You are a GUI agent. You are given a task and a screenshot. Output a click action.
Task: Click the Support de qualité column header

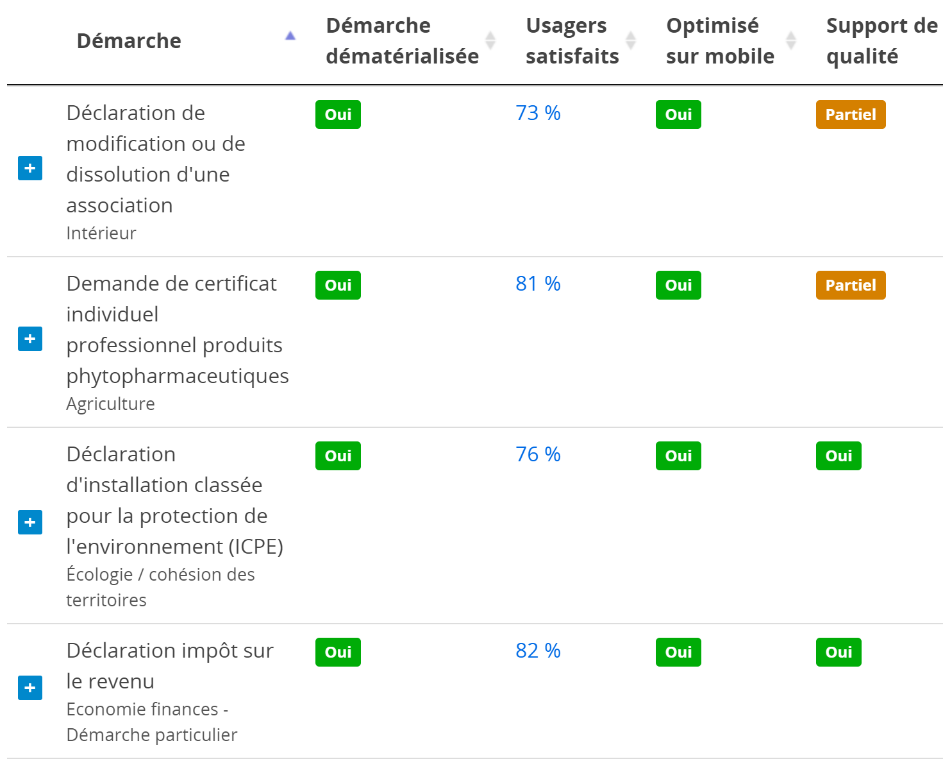867,41
